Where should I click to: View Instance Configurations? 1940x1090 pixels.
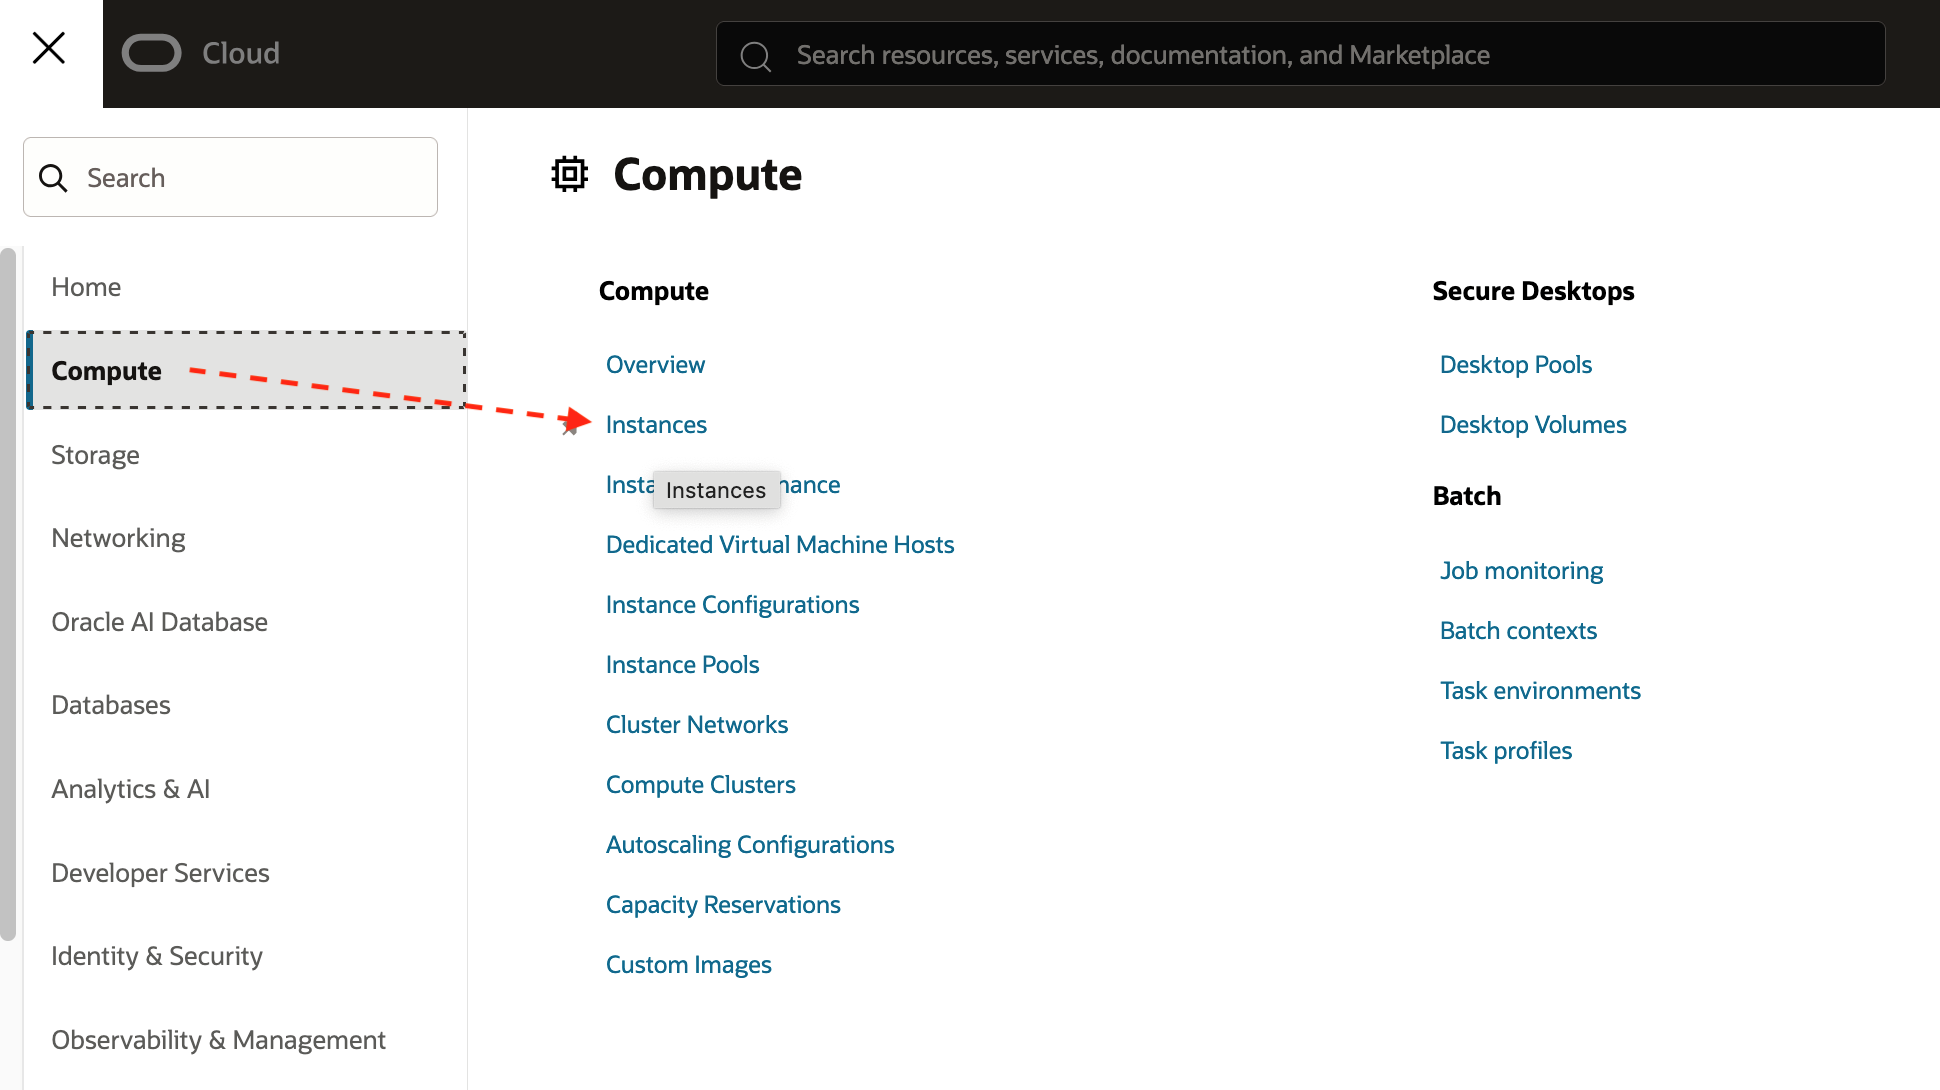[732, 604]
